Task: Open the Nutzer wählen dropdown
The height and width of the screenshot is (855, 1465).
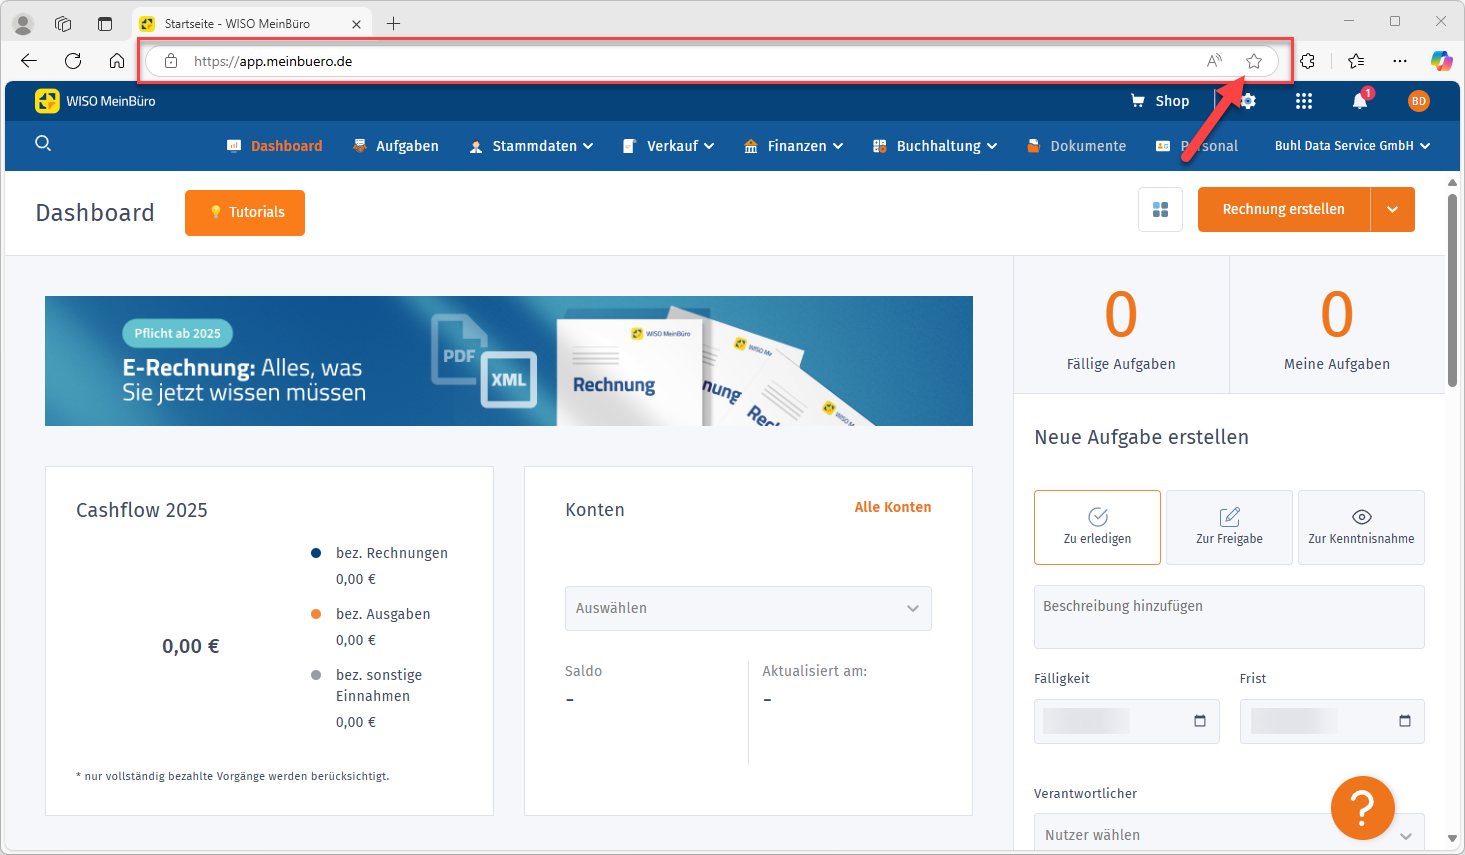Action: [x=1229, y=834]
